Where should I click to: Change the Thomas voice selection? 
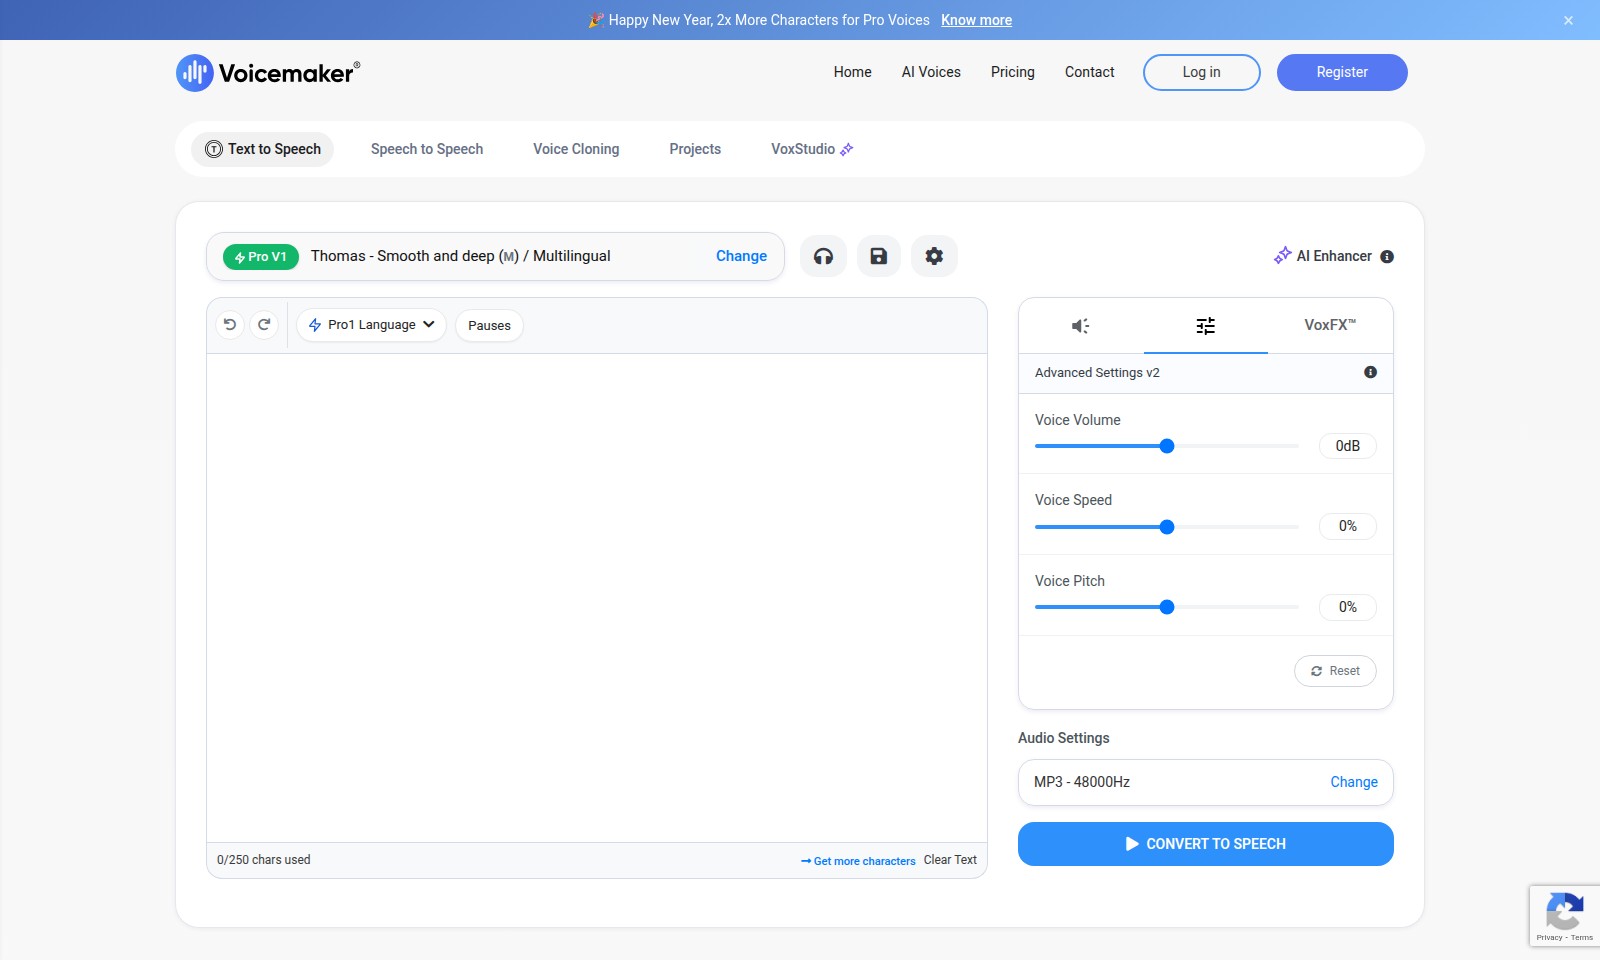pos(741,256)
